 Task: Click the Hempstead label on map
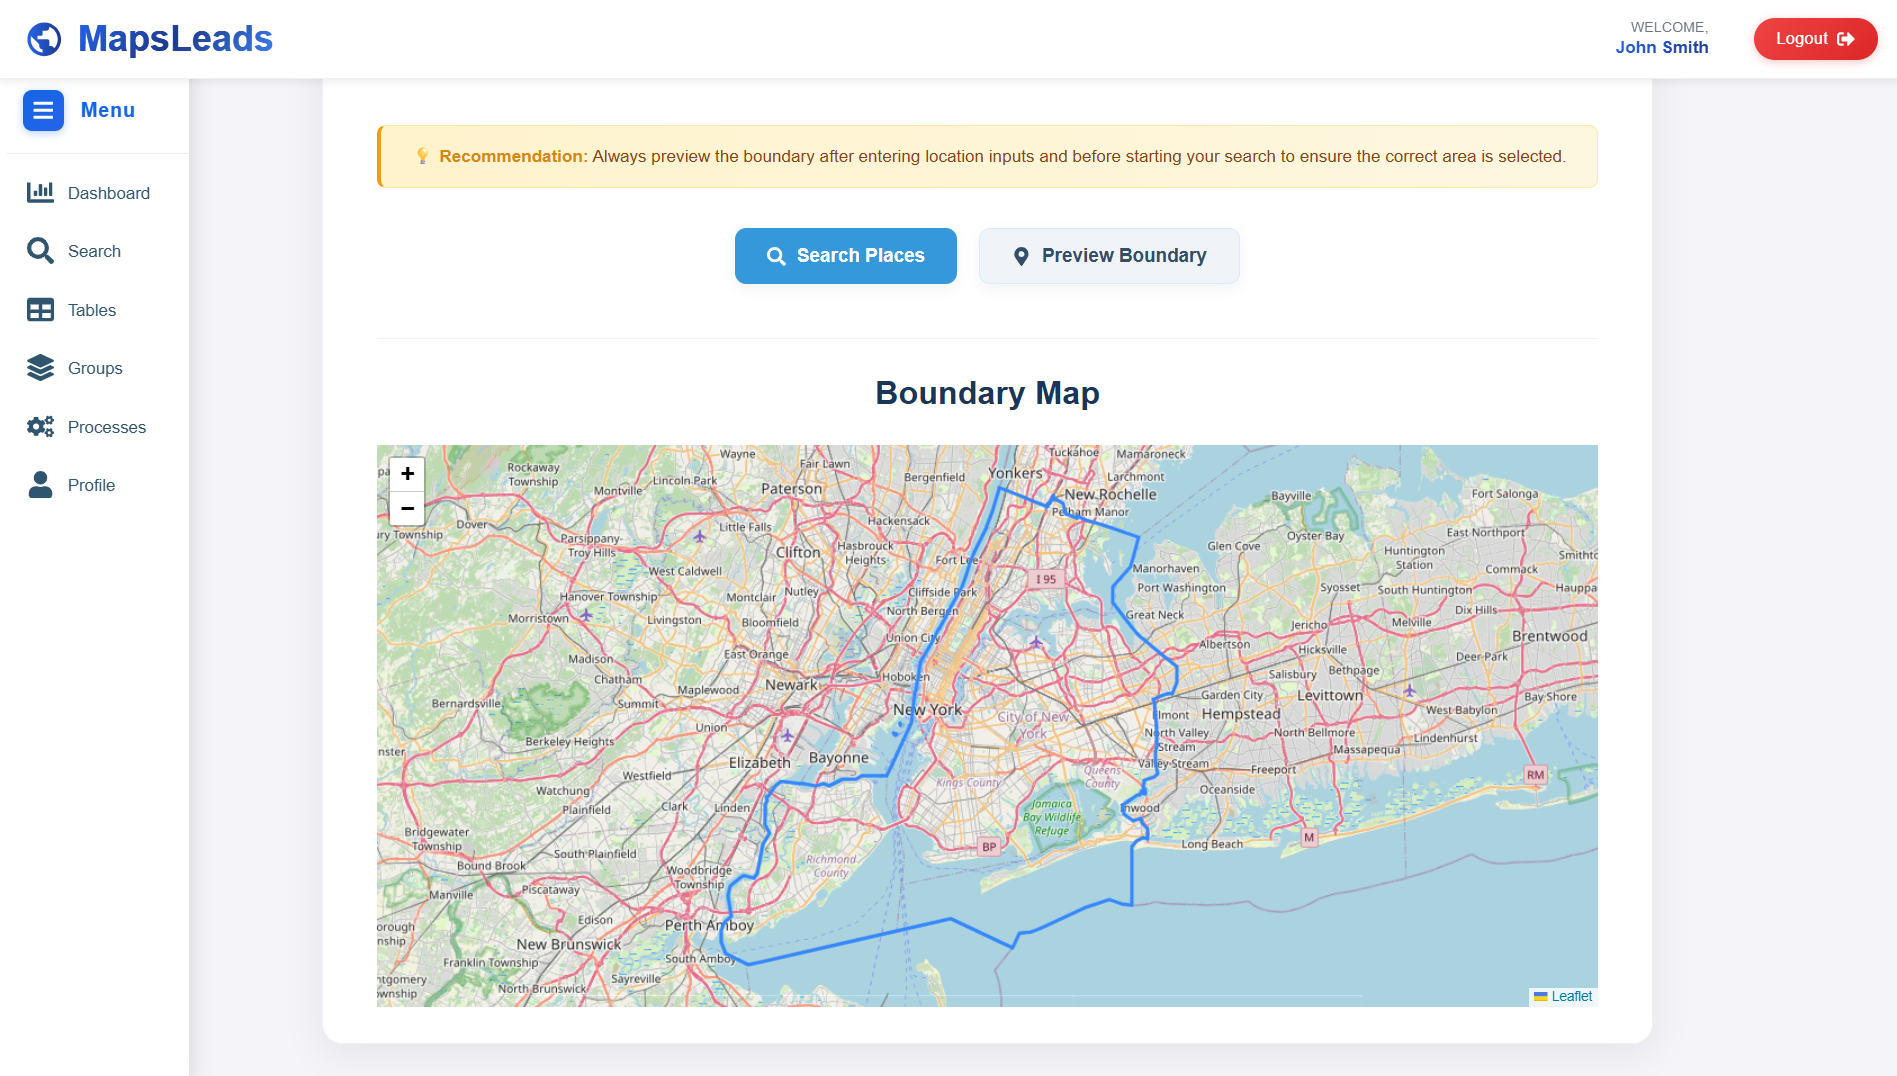point(1241,714)
